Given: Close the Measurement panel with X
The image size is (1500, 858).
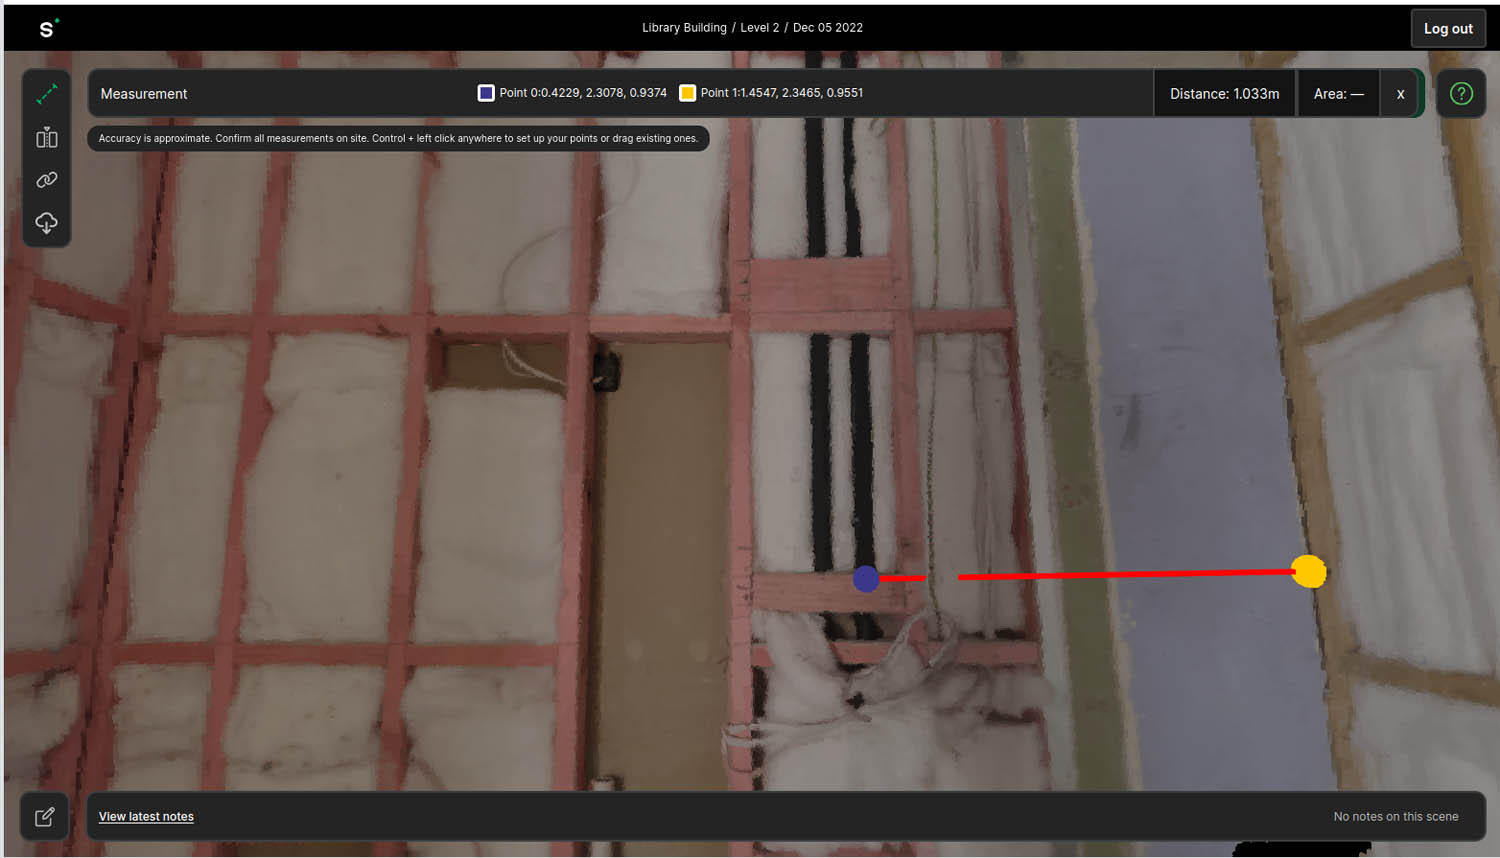Looking at the screenshot, I should pos(1400,94).
